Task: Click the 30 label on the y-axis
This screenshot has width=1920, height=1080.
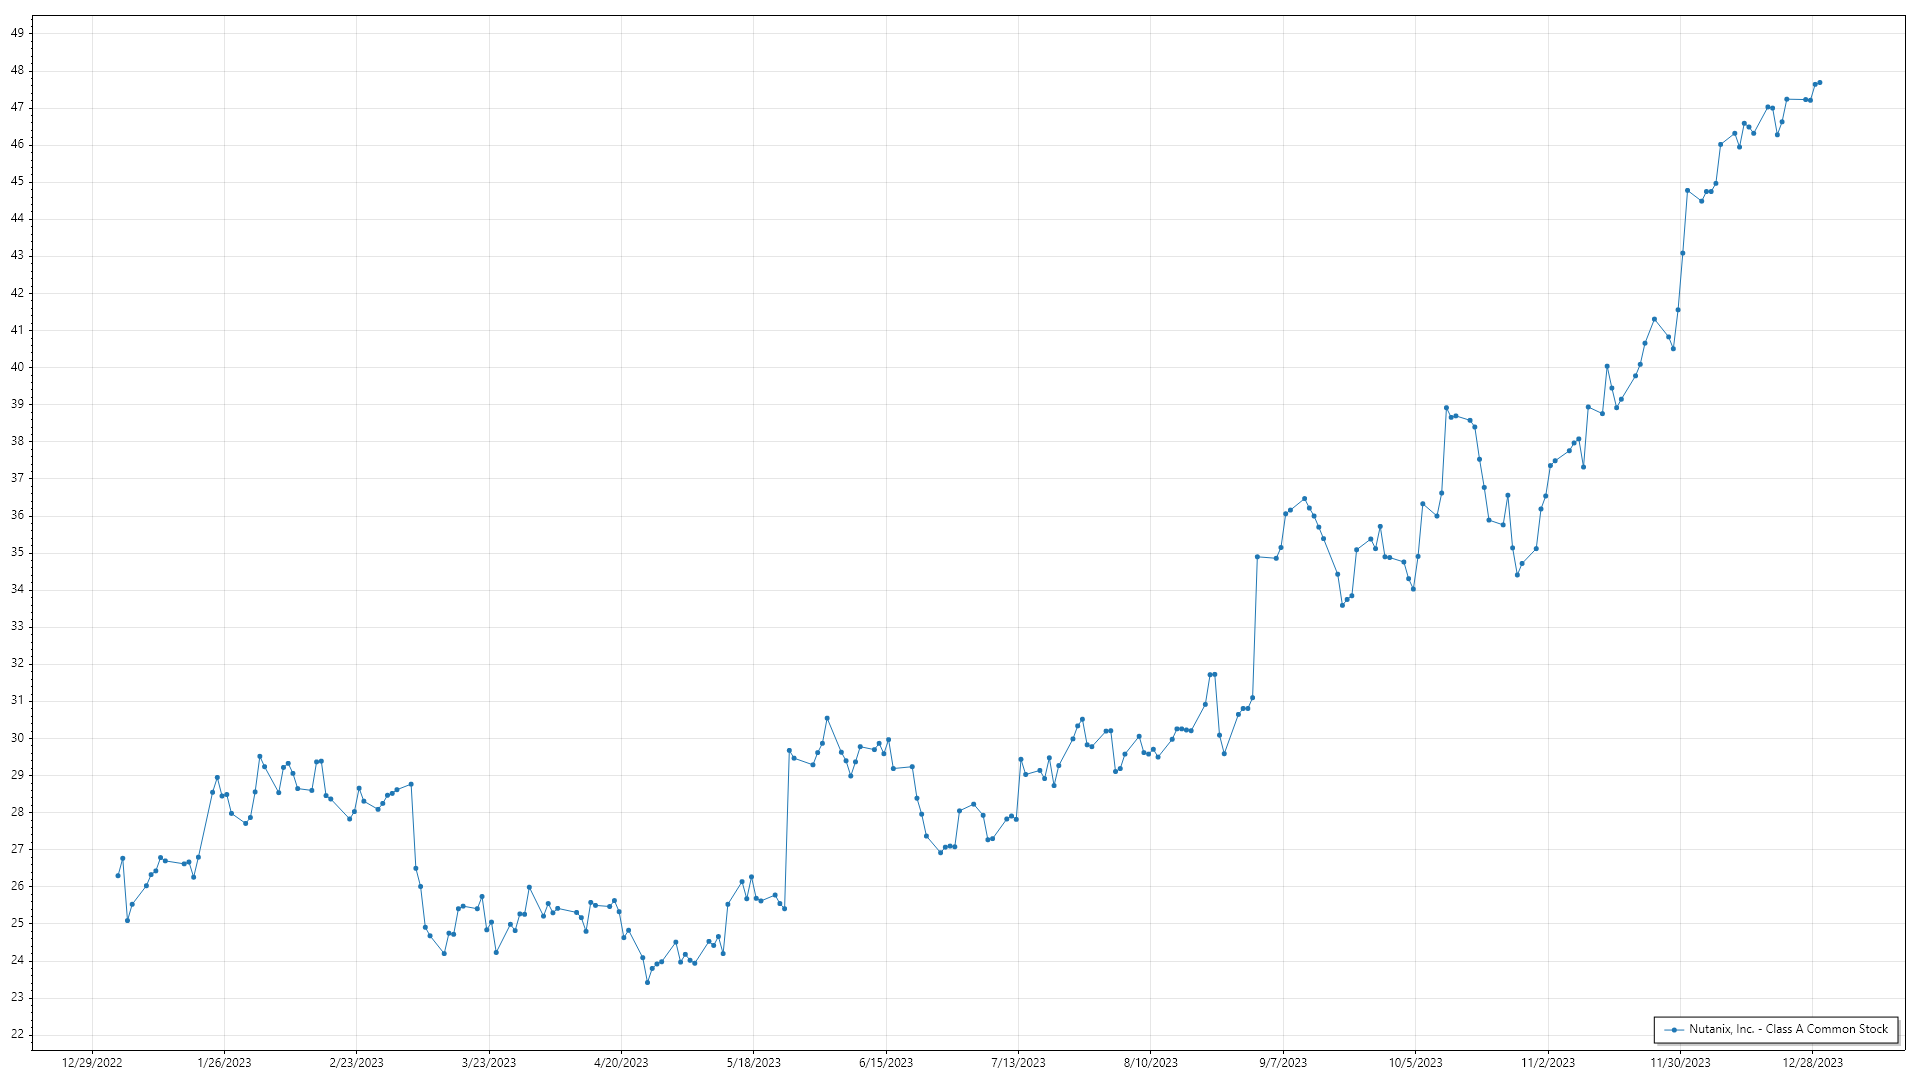Action: coord(18,738)
